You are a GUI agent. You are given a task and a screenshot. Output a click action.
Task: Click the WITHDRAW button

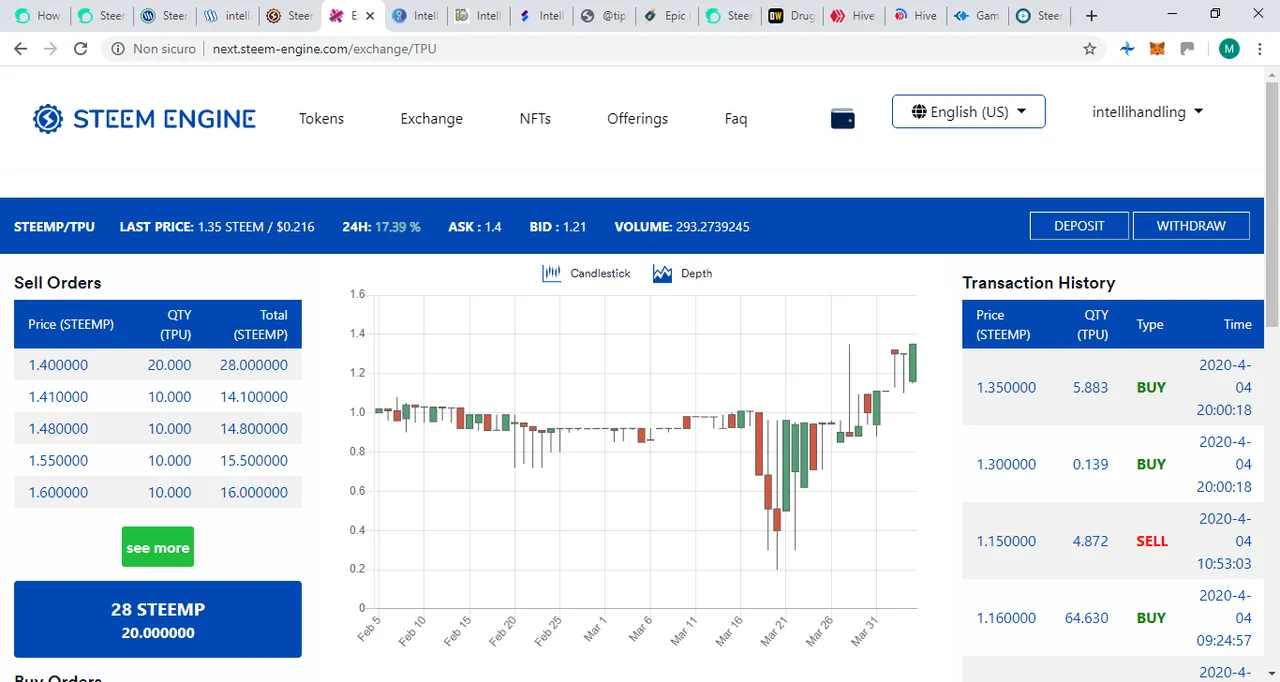1191,226
